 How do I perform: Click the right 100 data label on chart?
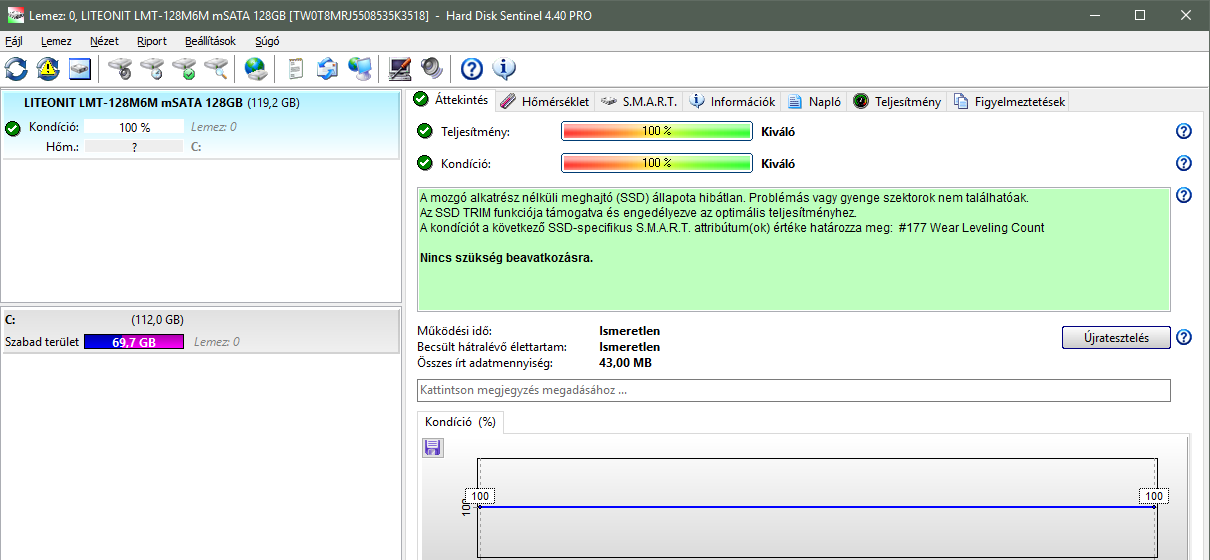pos(1154,497)
